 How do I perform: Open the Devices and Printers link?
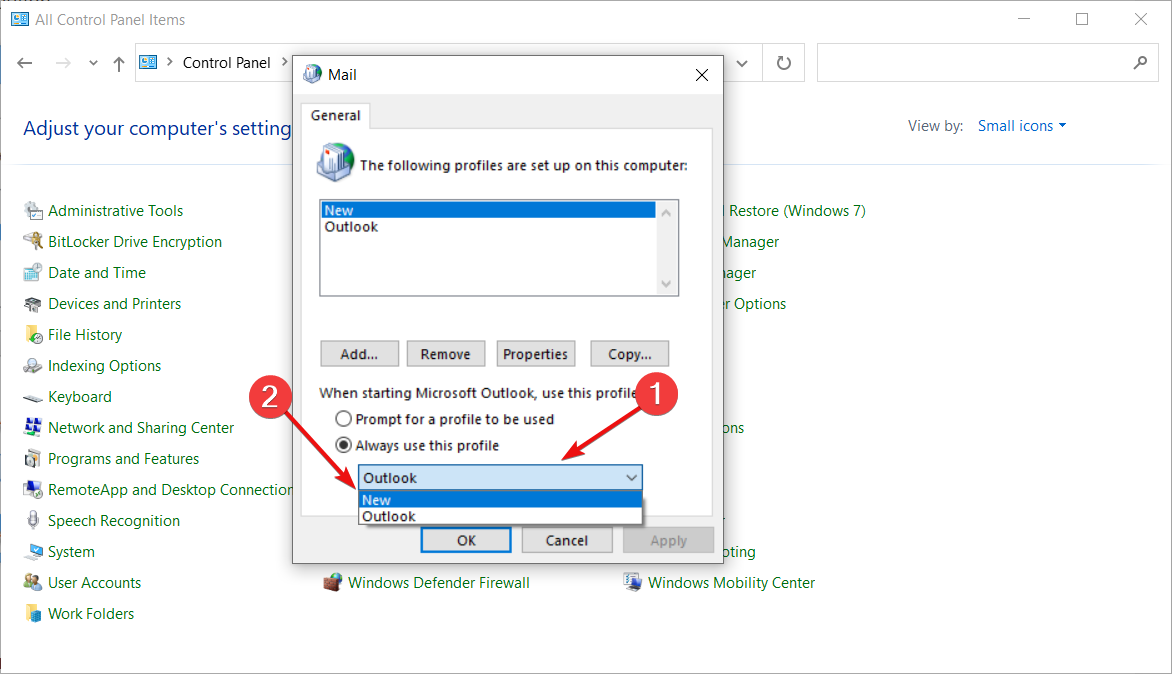(x=114, y=304)
